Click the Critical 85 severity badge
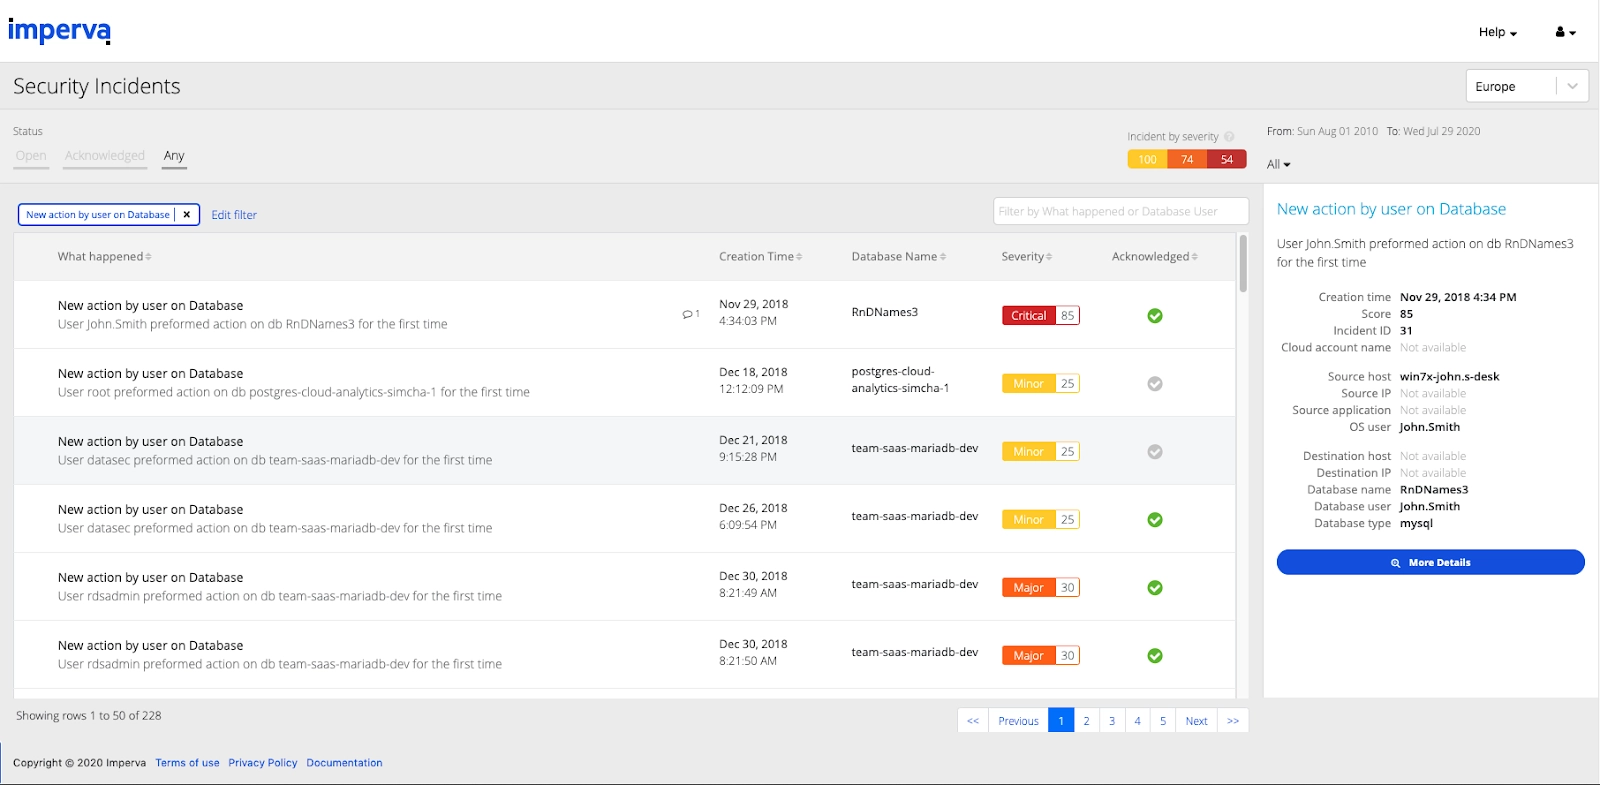1600x785 pixels. (1040, 316)
